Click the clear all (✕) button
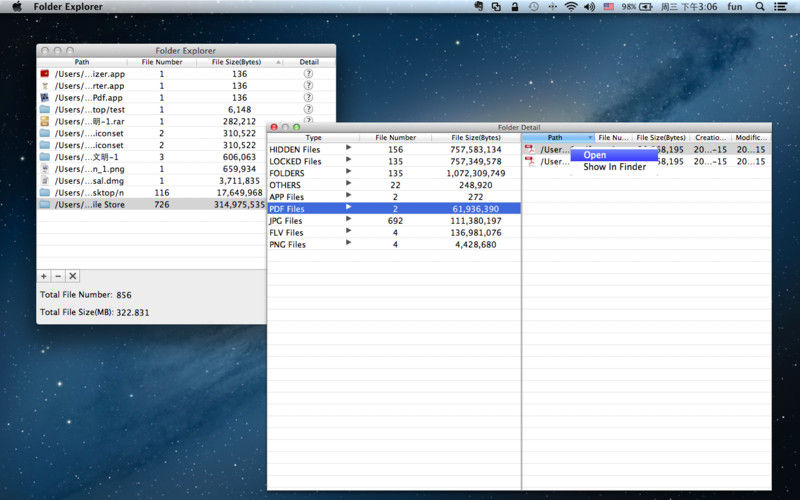 pyautogui.click(x=72, y=276)
